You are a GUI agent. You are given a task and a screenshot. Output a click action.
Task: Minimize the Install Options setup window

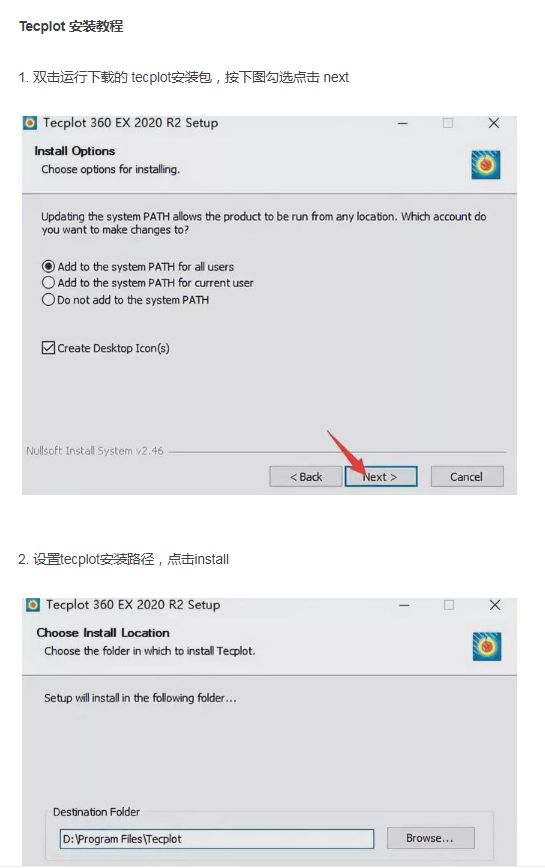pyautogui.click(x=403, y=123)
